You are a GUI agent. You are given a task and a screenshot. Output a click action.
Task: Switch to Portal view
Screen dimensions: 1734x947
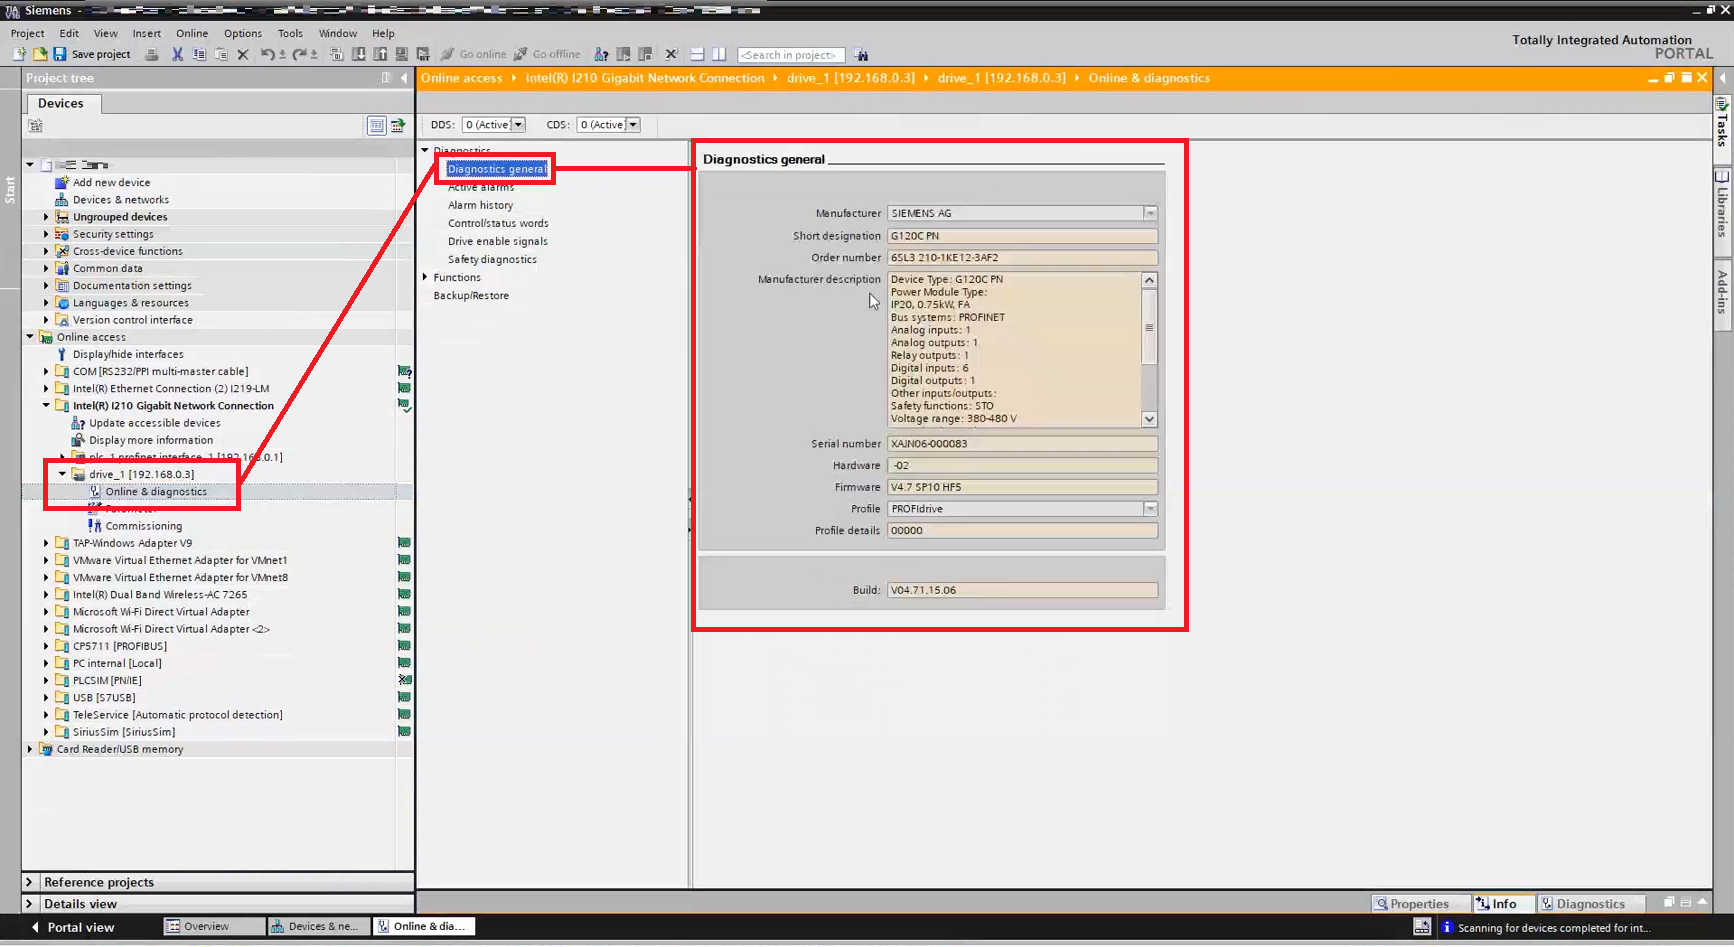[73, 927]
